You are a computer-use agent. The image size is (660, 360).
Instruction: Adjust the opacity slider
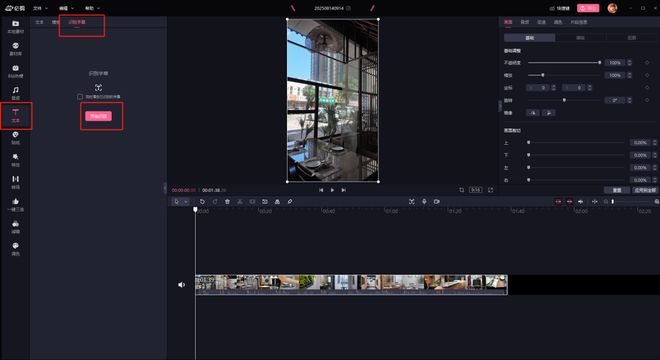pyautogui.click(x=564, y=63)
